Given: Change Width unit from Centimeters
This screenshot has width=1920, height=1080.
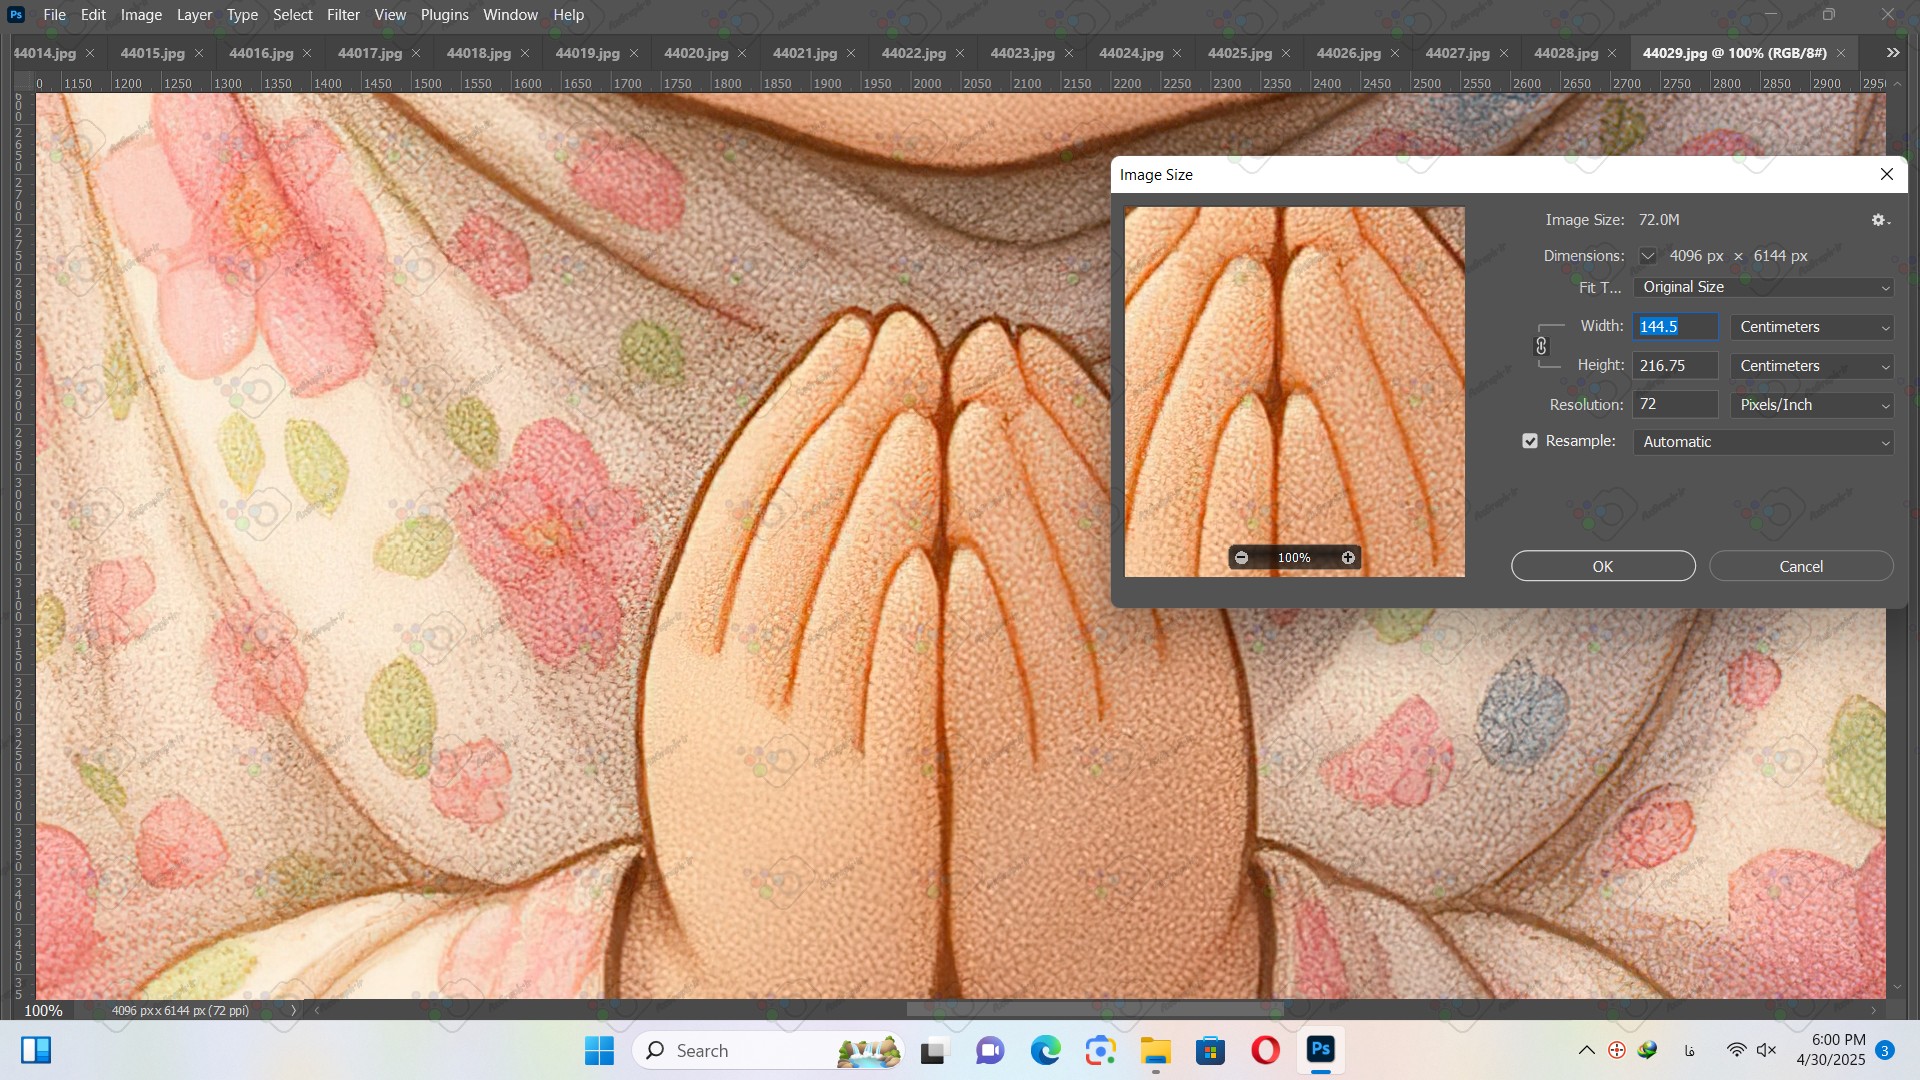Looking at the screenshot, I should click(1812, 327).
